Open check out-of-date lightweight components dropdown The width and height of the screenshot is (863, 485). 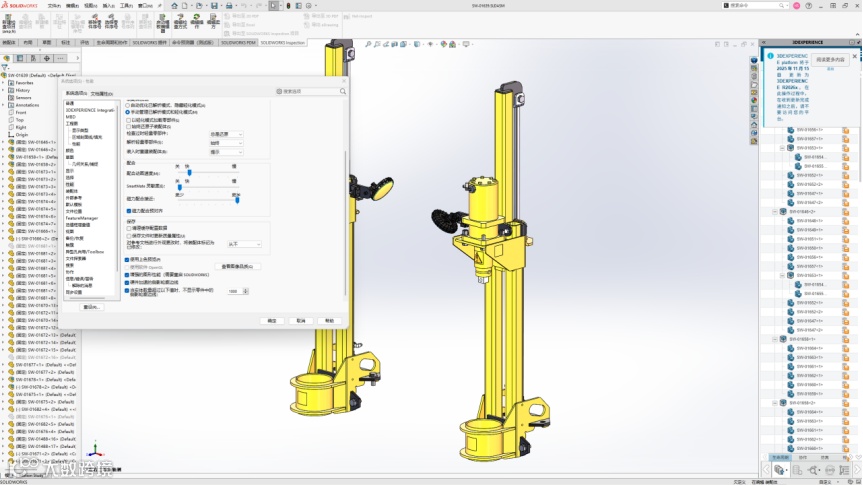tap(226, 134)
